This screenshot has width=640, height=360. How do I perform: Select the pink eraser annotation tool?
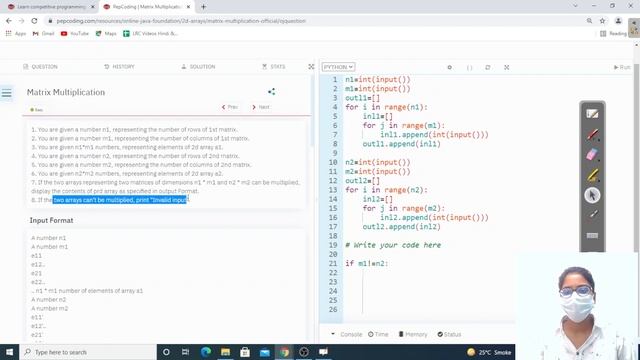pos(592,154)
